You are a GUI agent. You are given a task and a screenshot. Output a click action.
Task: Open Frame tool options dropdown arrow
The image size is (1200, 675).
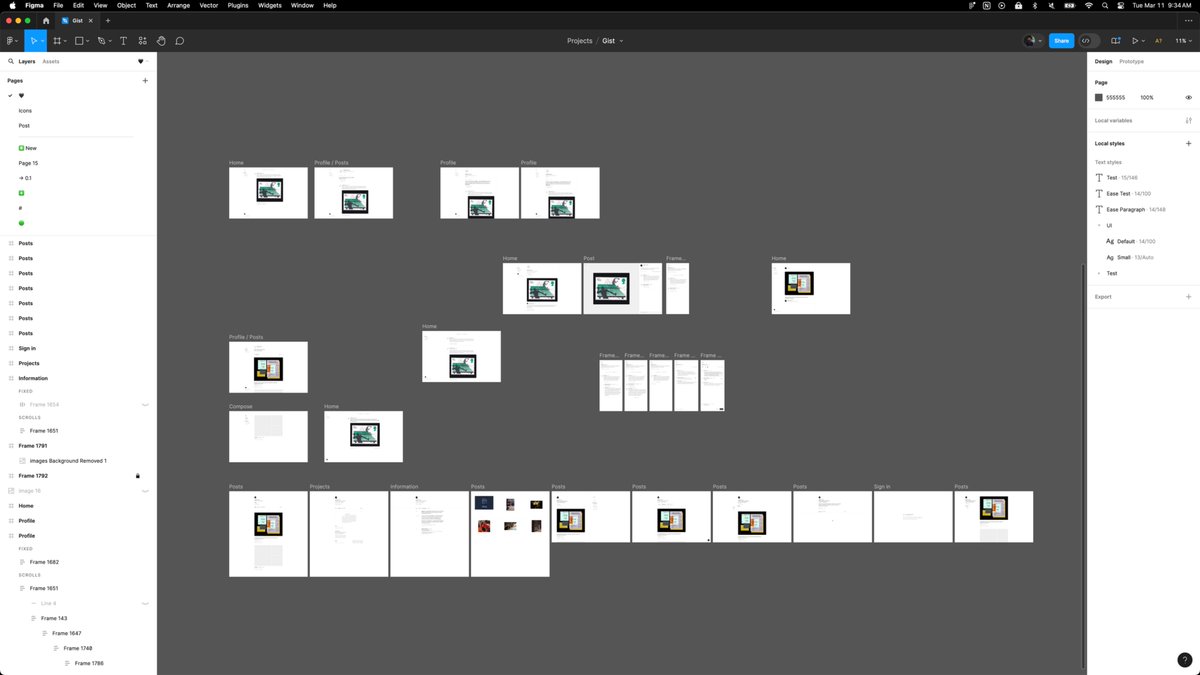point(66,42)
